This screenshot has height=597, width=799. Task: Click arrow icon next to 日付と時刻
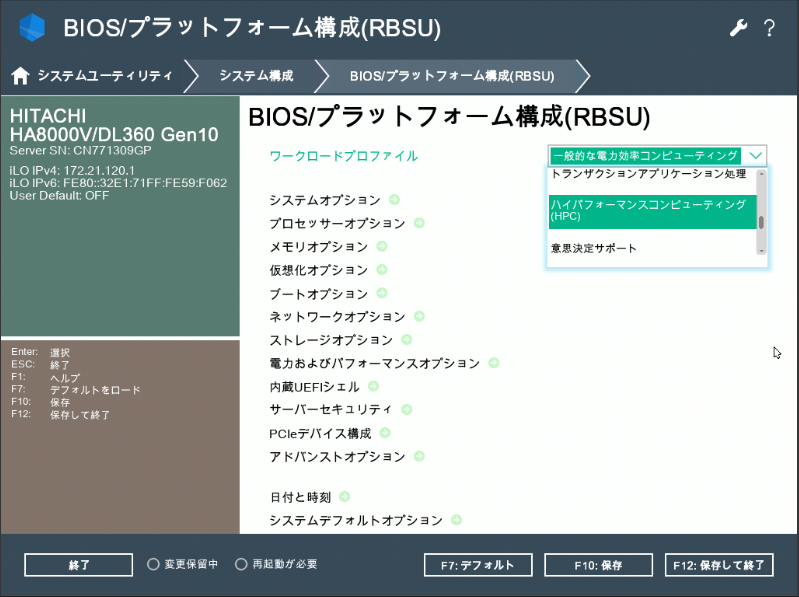(x=344, y=496)
